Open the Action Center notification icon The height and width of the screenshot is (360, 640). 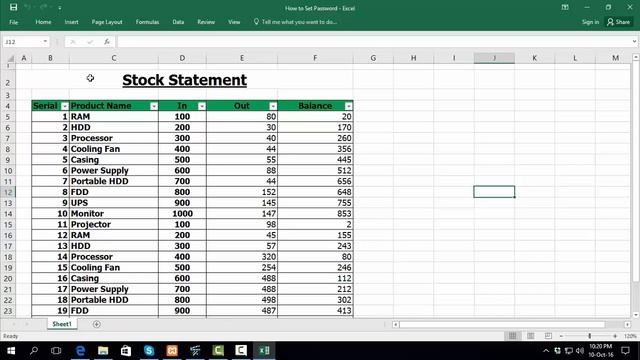click(625, 351)
